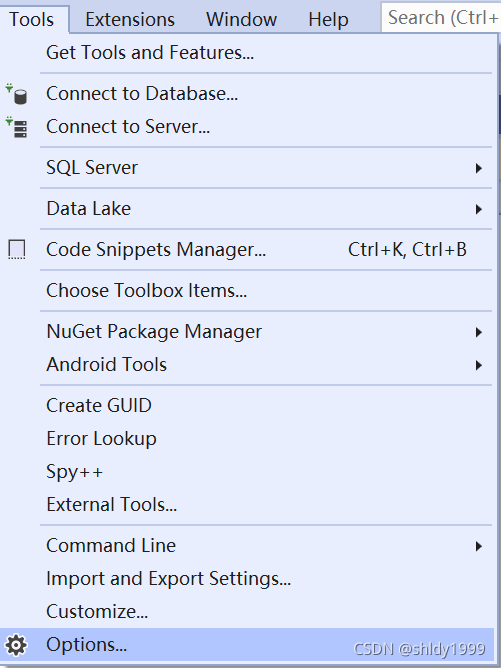
Task: Select Import and Export Settings
Action: 247,579
